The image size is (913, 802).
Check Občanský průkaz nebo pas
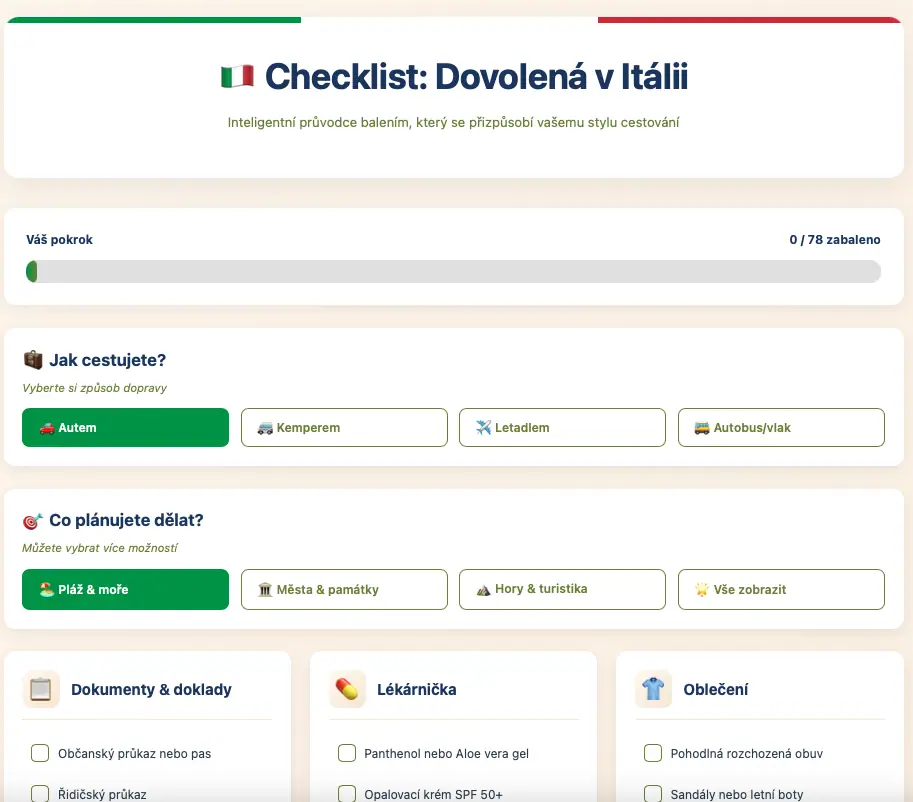coord(40,753)
